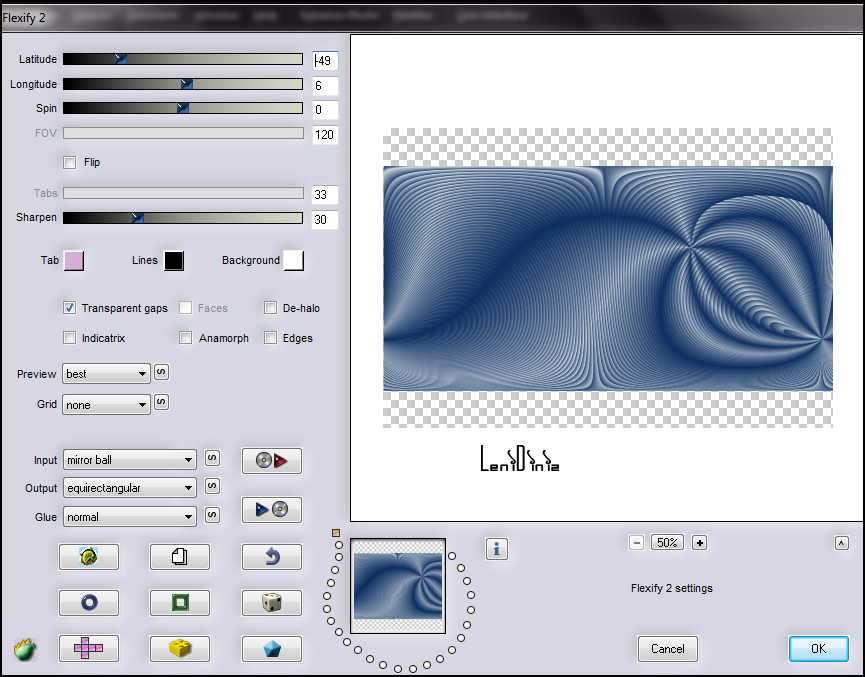Click the Flaming Pear logo icon

click(x=25, y=649)
